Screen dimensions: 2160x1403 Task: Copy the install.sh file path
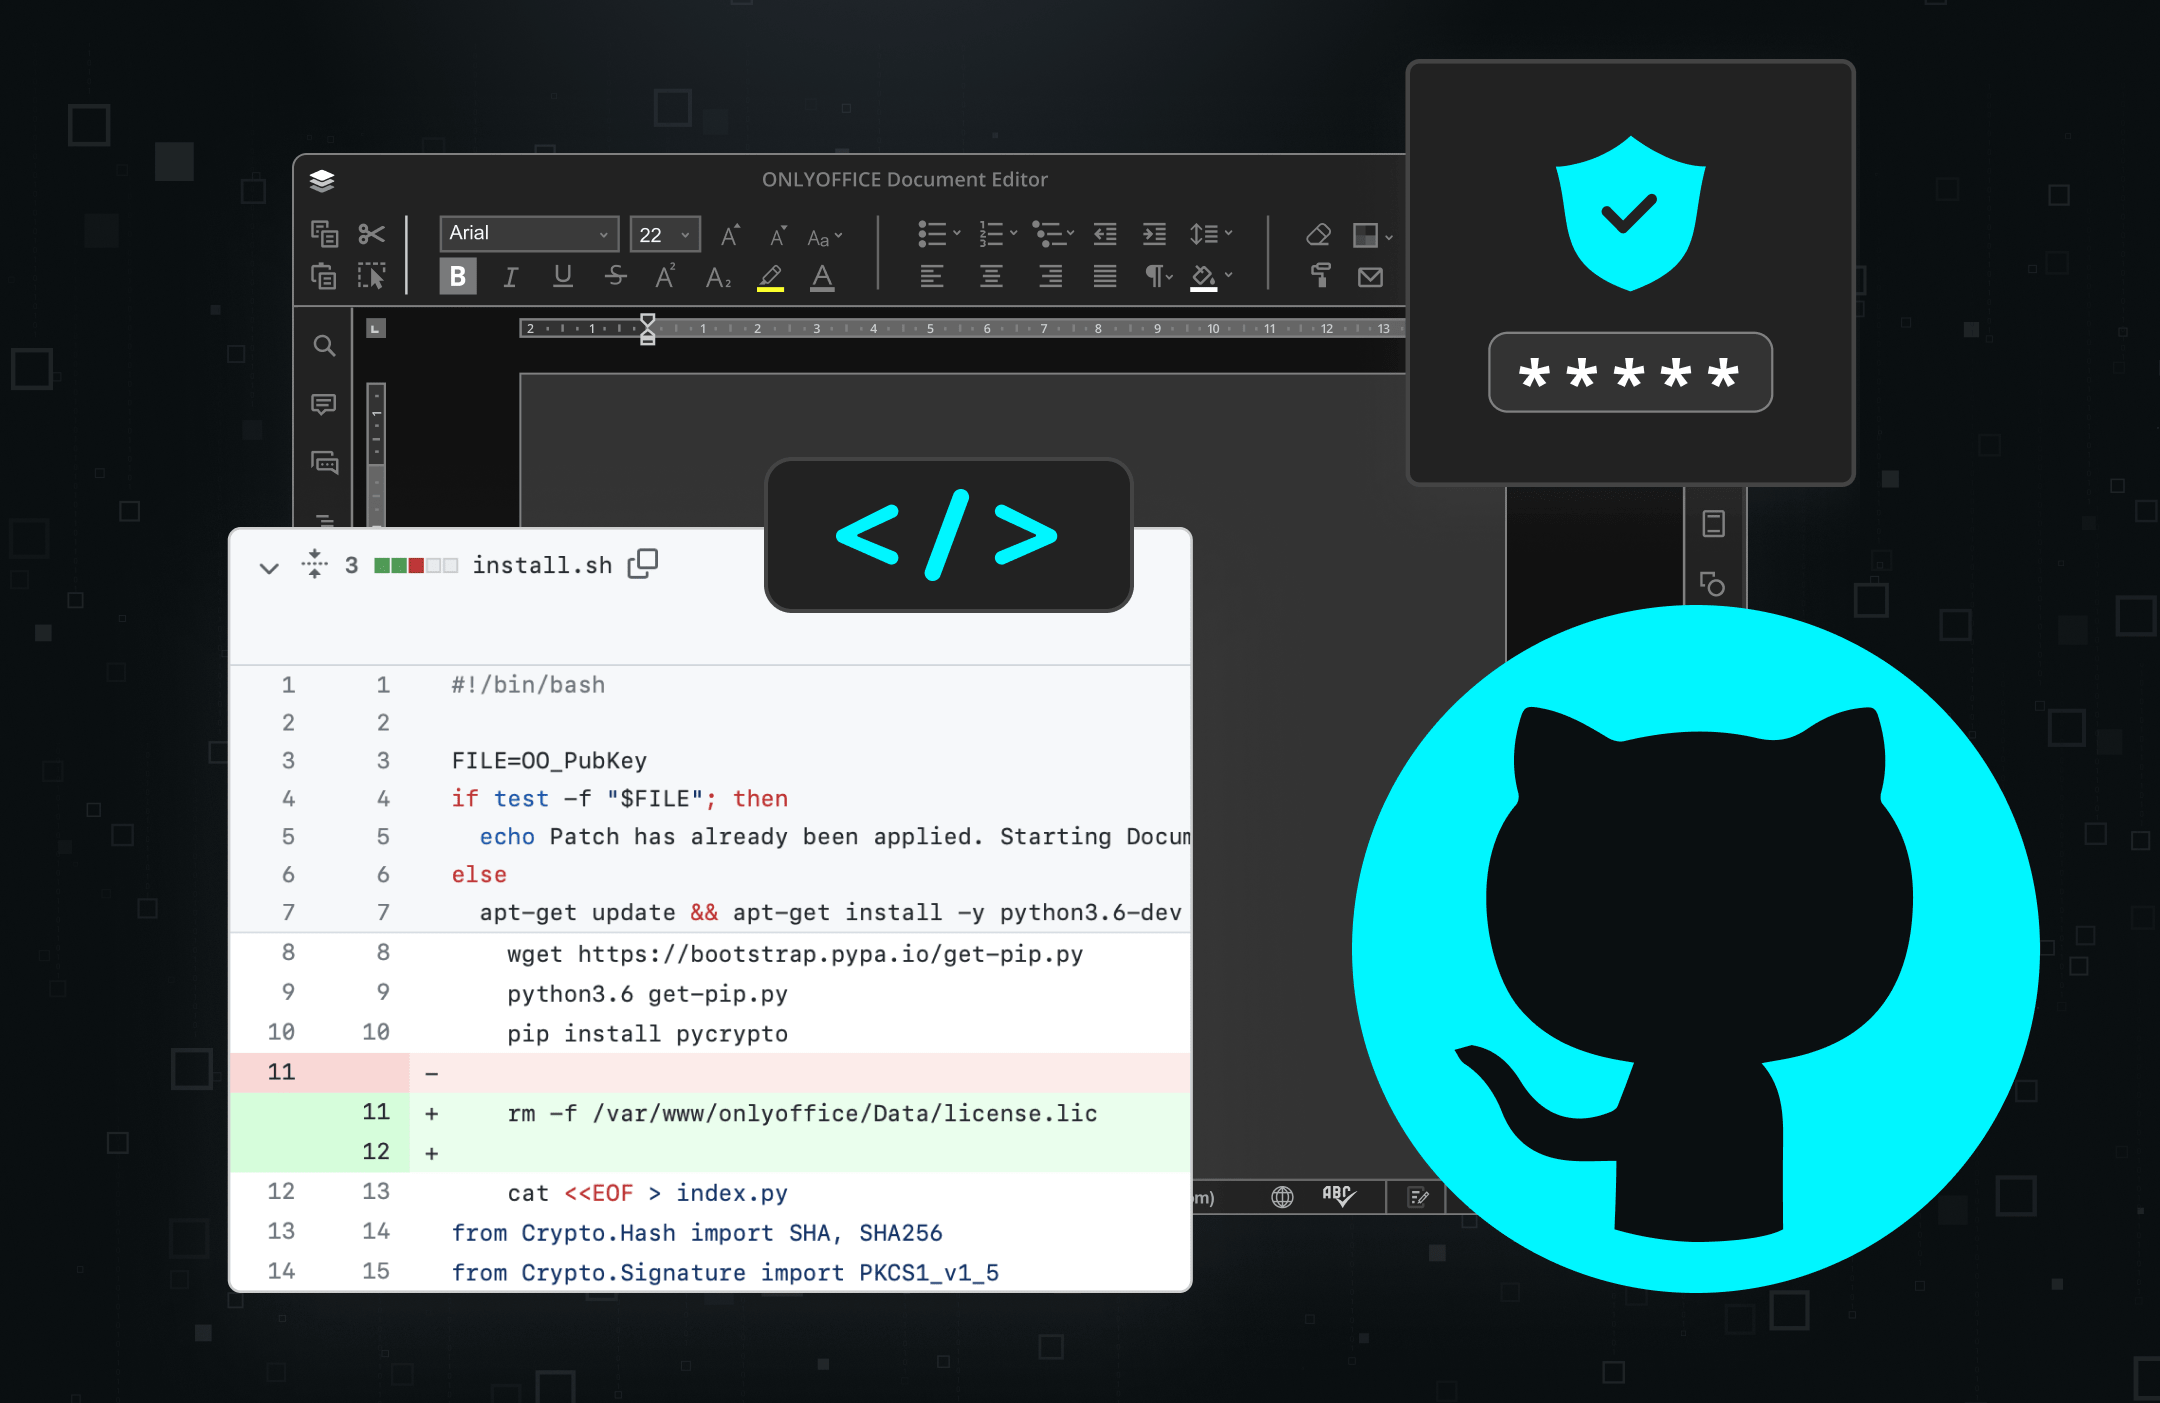[x=642, y=564]
